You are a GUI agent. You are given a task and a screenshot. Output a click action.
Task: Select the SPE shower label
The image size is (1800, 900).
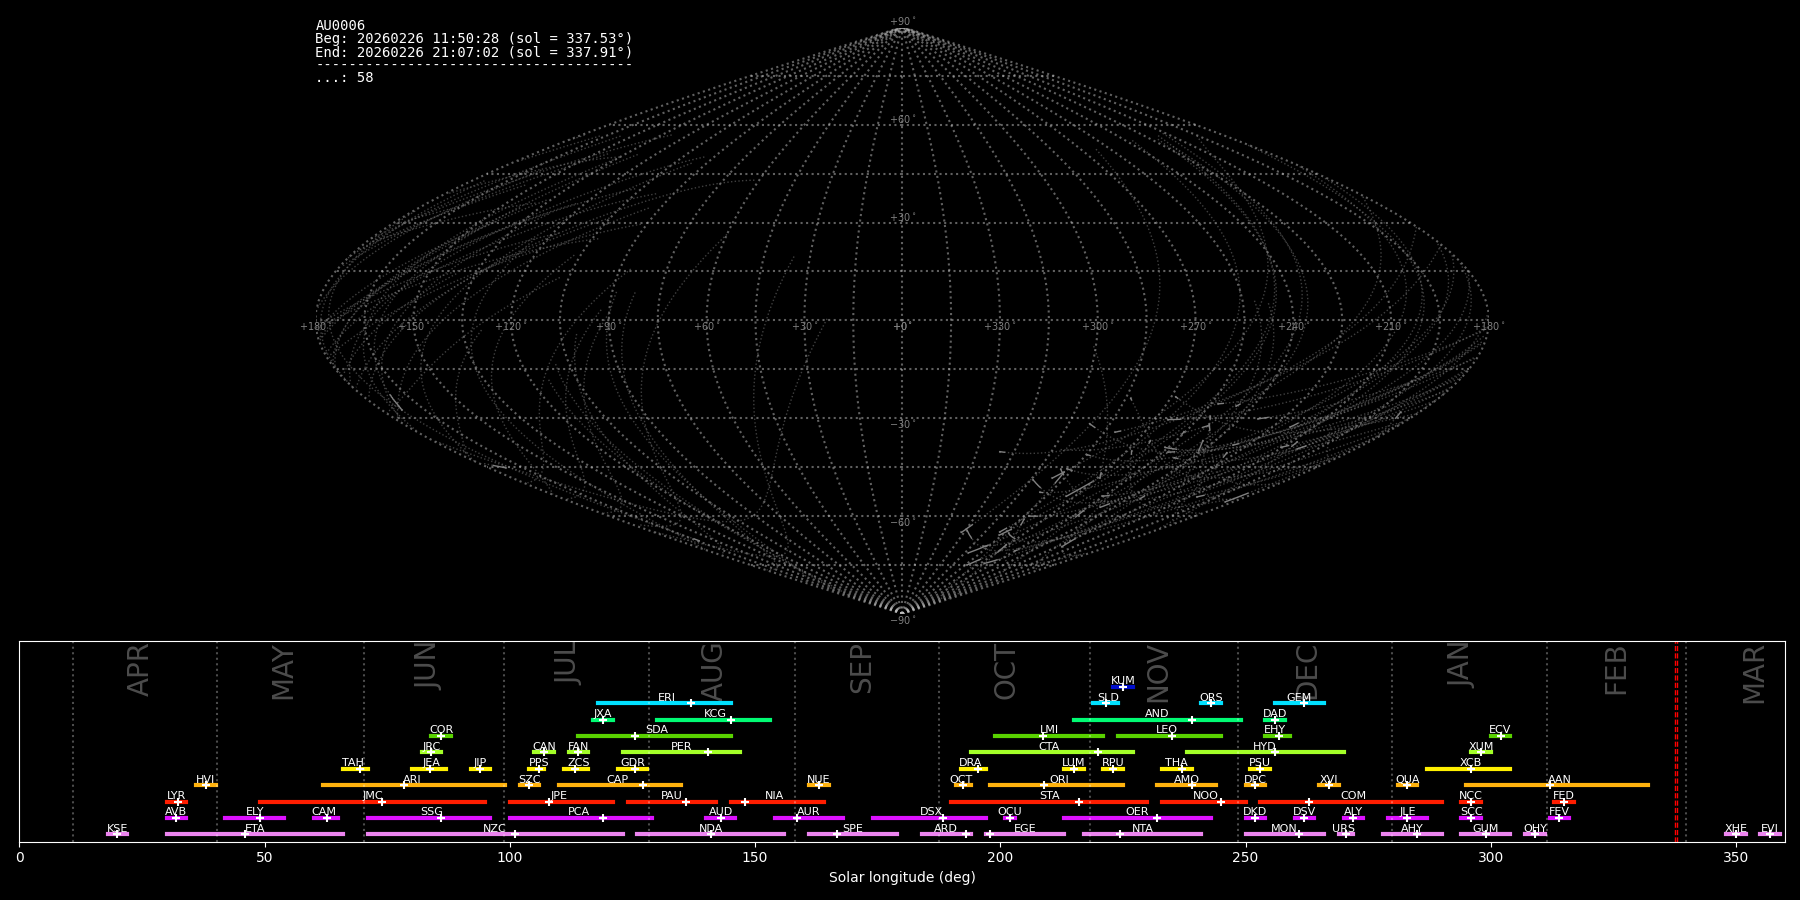(x=853, y=829)
